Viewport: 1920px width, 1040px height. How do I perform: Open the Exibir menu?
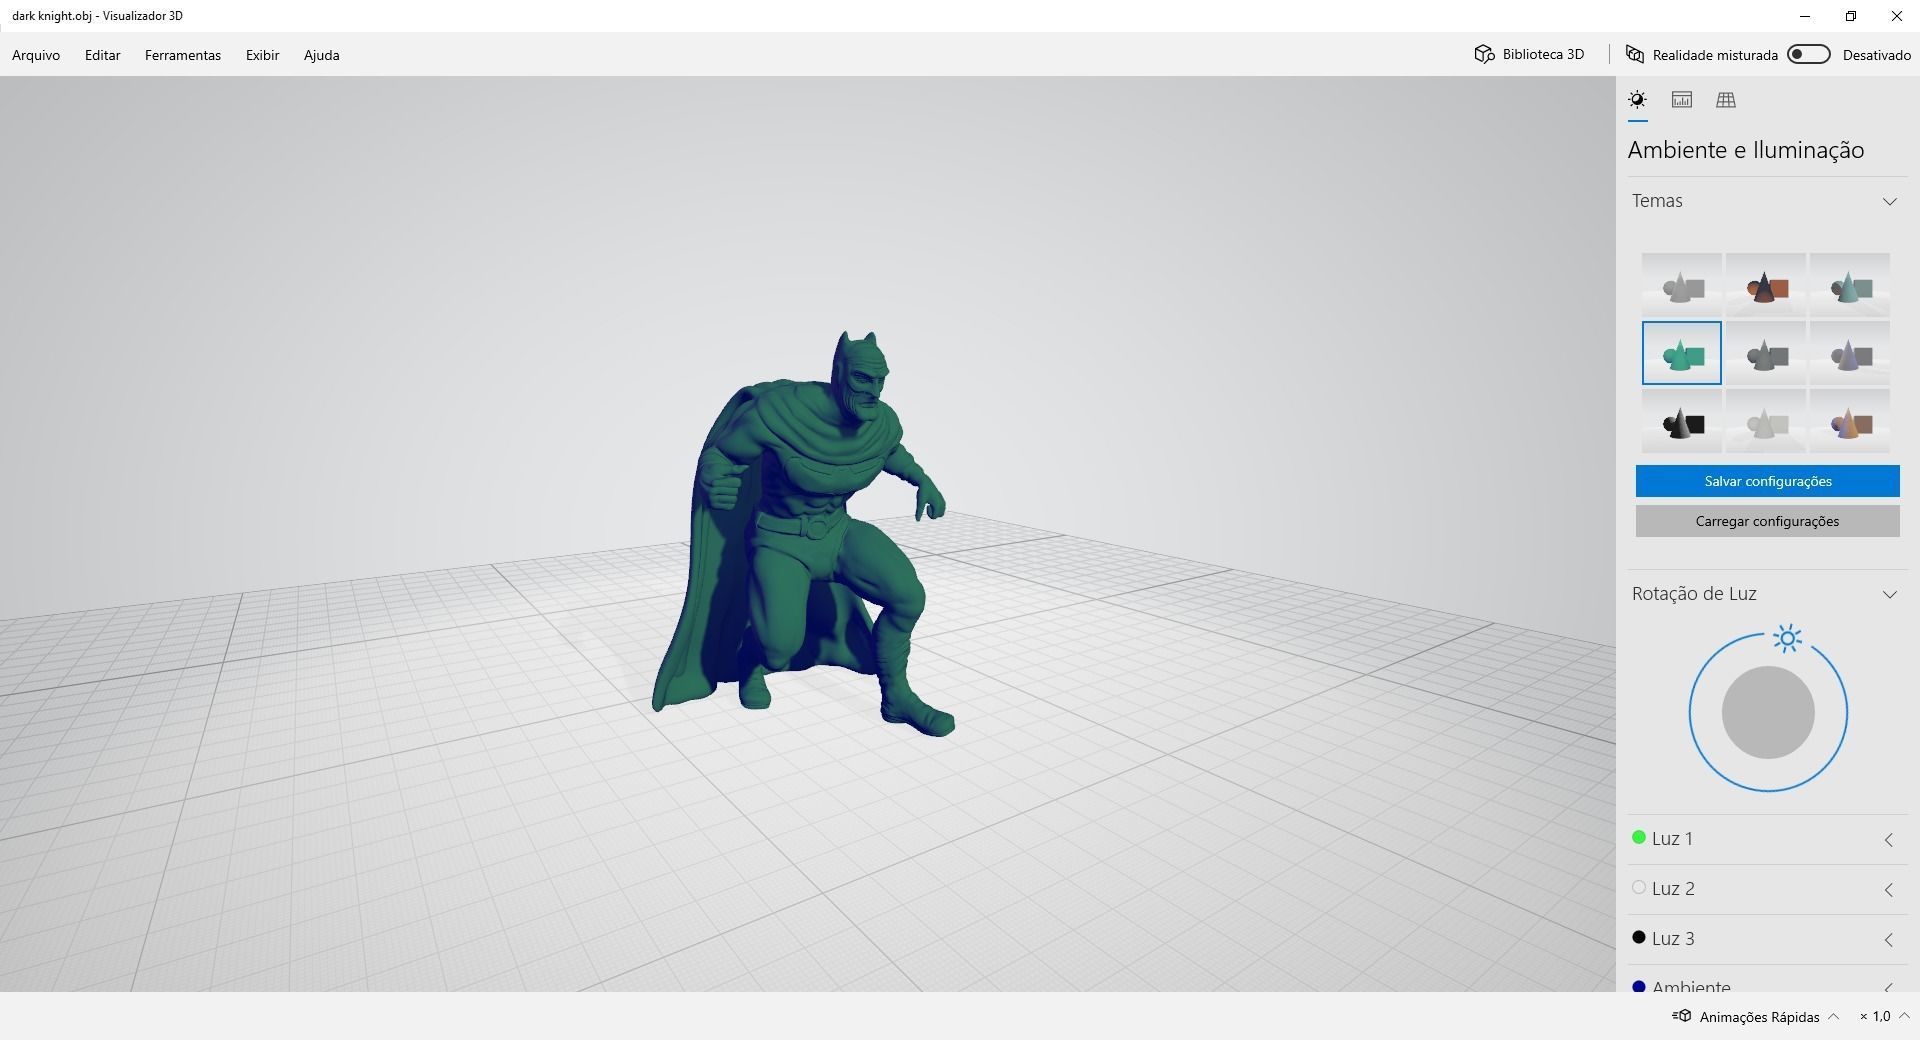263,55
